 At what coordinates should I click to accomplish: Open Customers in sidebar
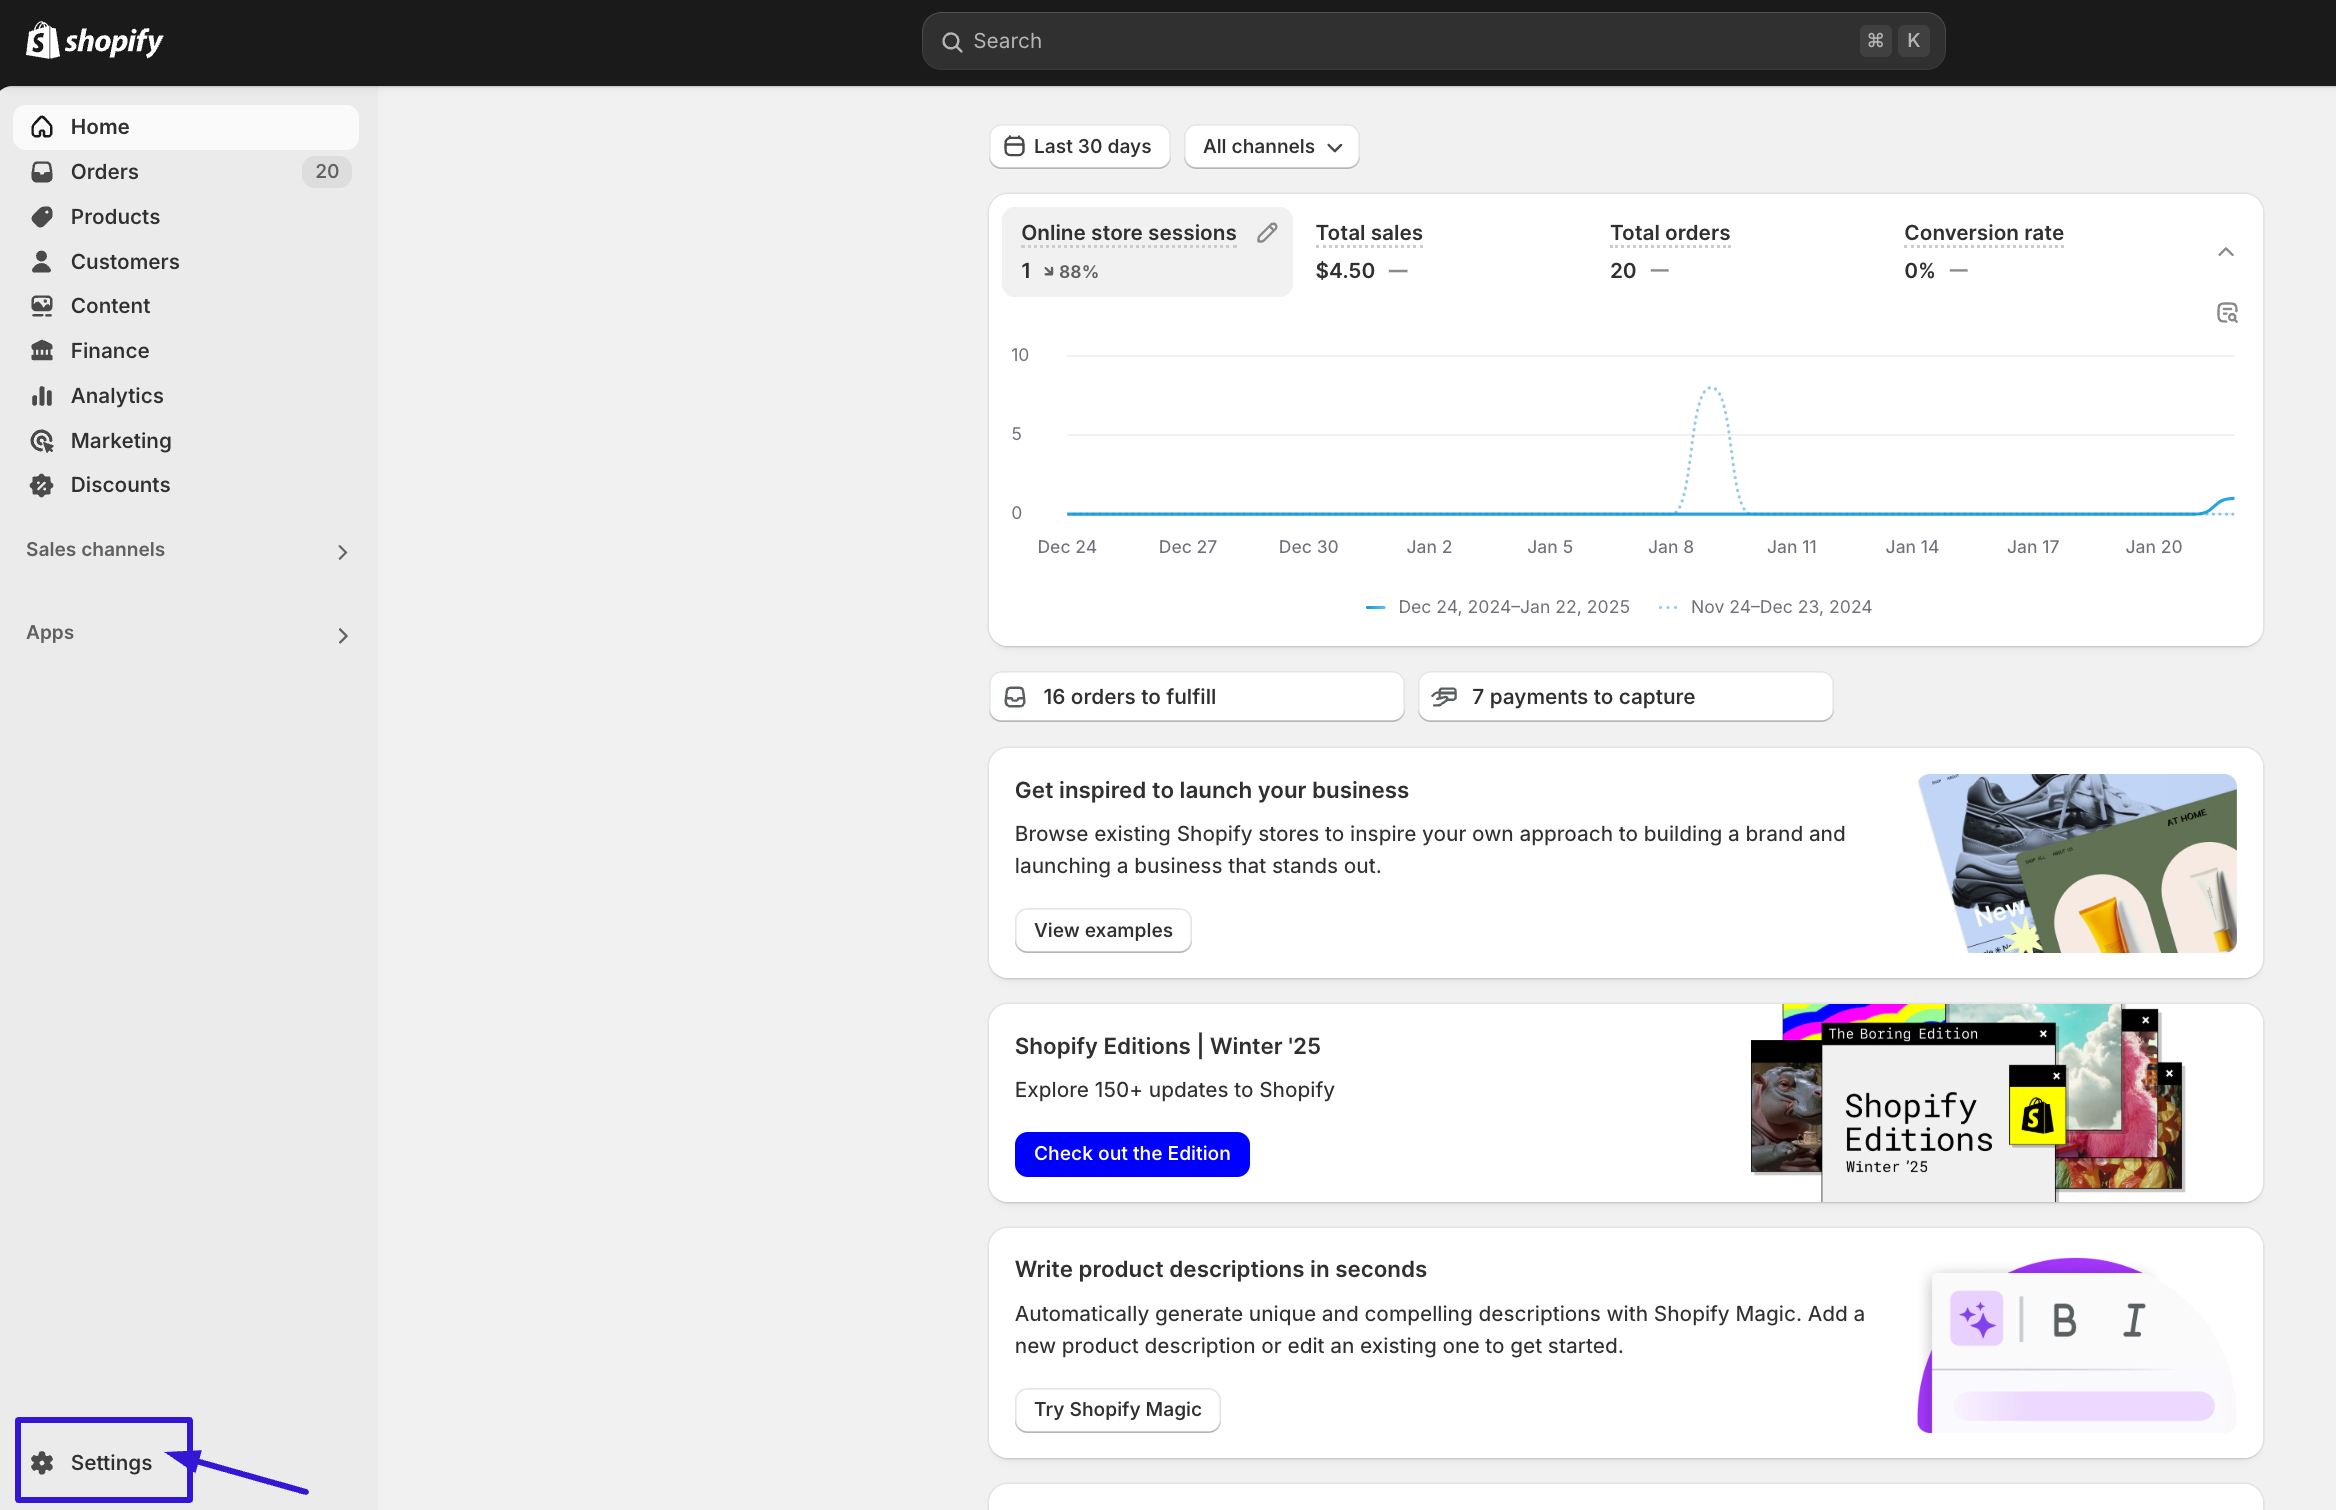pyautogui.click(x=186, y=262)
